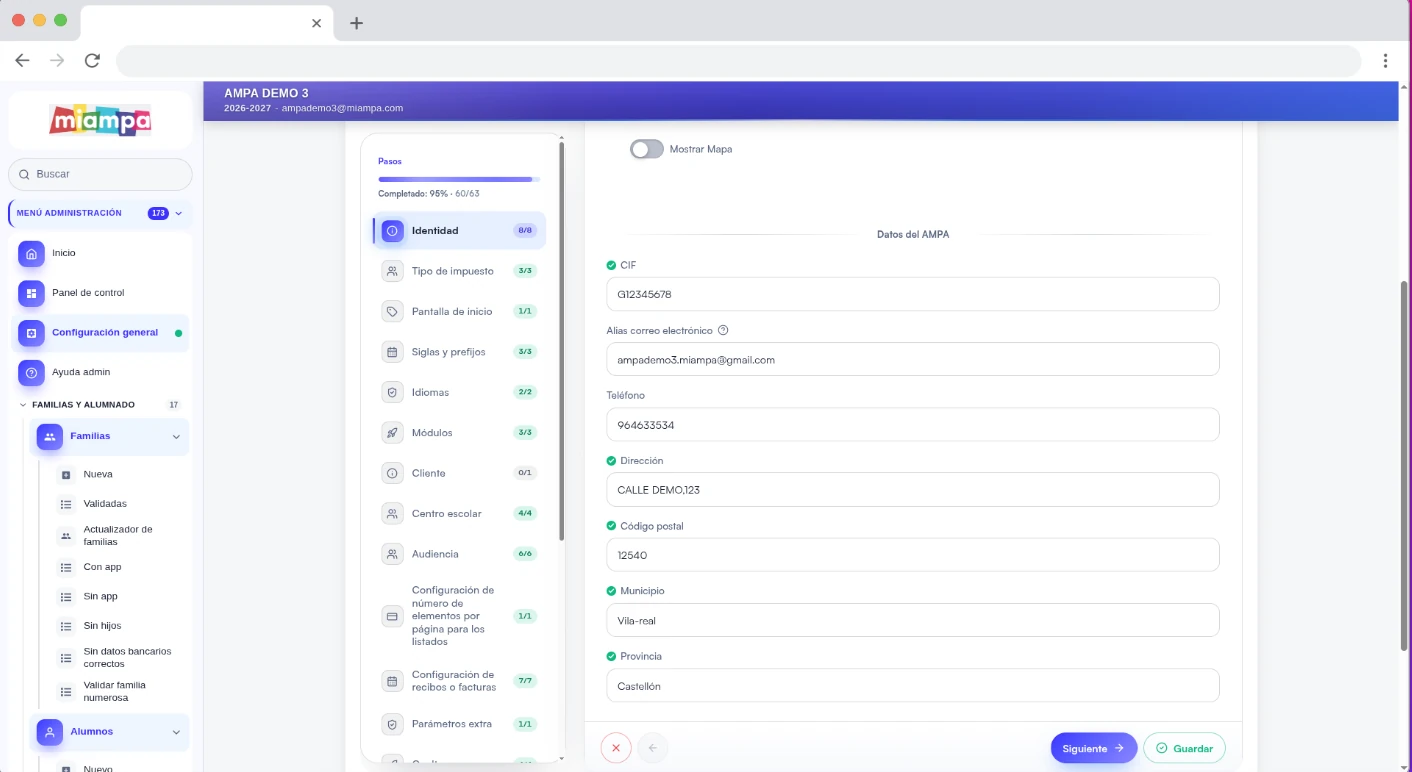Open the Audiencia step
Viewport: 1412px width, 772px height.
click(460, 554)
